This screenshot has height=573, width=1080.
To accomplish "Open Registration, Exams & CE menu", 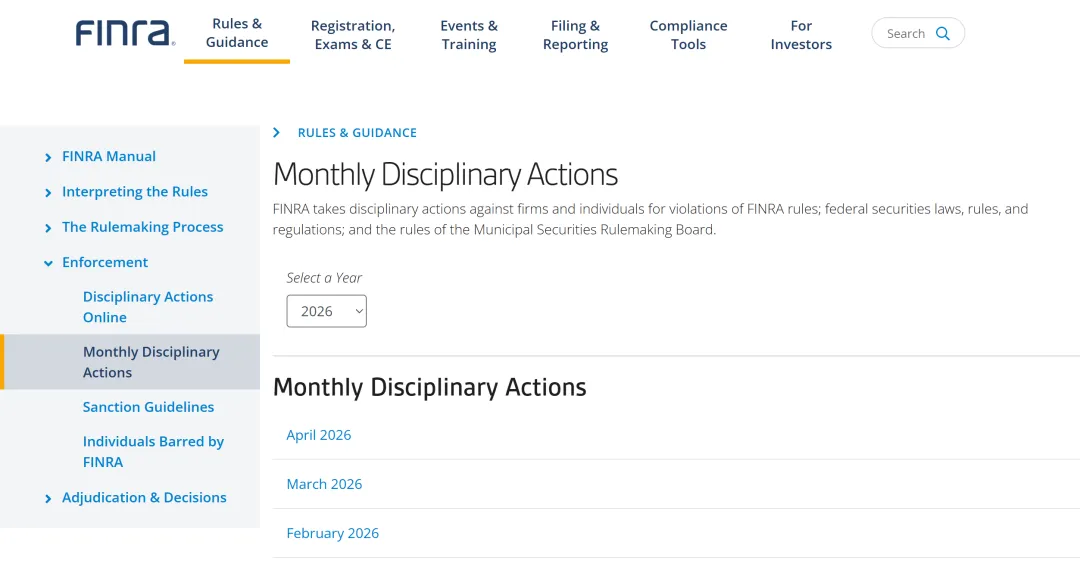I will point(353,35).
